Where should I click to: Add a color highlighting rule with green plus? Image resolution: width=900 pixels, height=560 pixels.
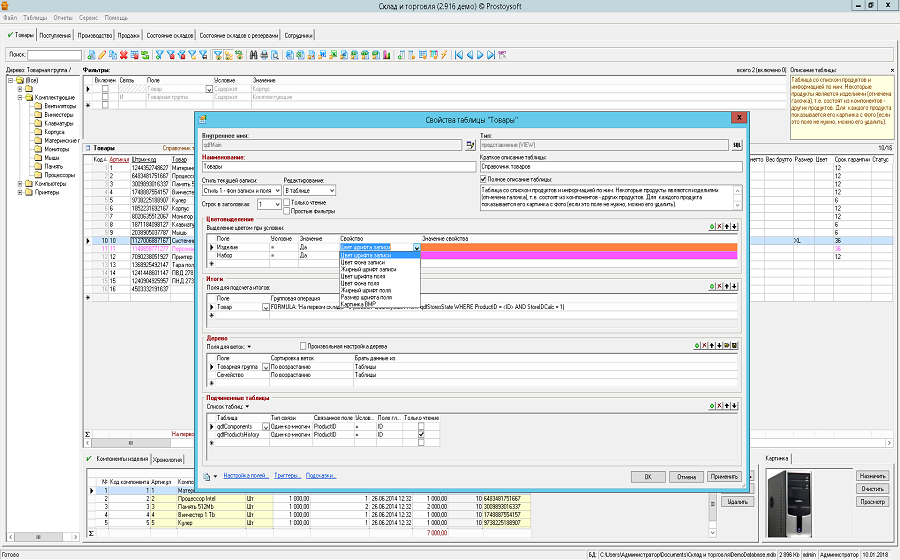tap(712, 227)
